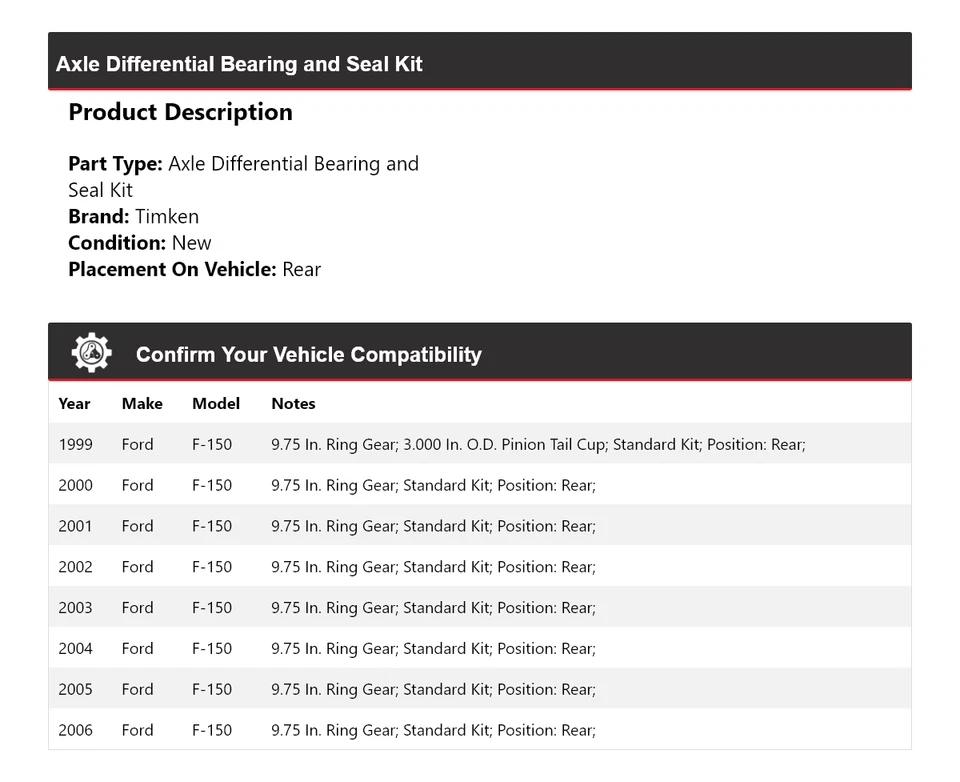Screen dimensions: 960x782
Task: Click the Model column header
Action: 216,404
